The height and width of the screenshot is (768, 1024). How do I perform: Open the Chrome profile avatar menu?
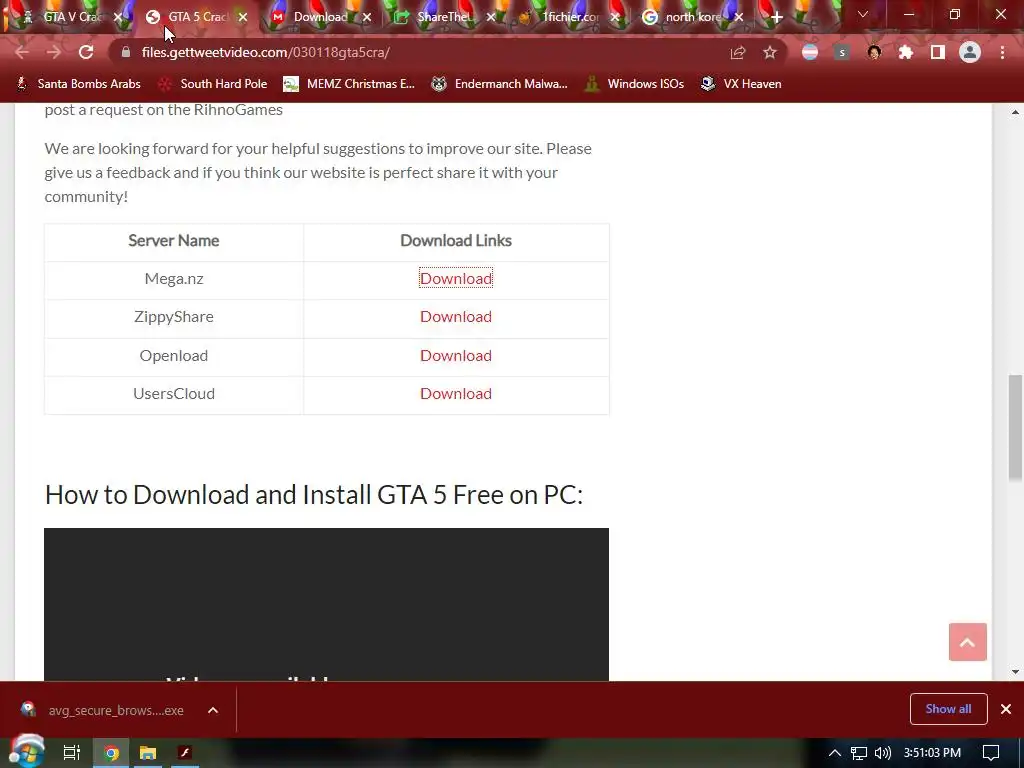970,52
